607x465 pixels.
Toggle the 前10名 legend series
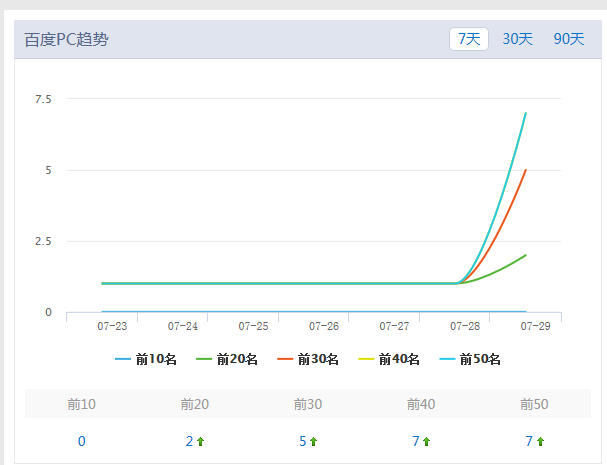pyautogui.click(x=146, y=359)
